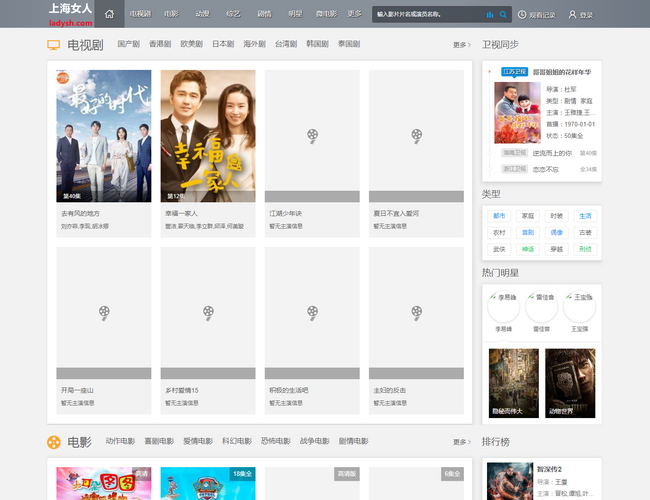Viewport: 650px width, 500px height.
Task: Select the 韩国剧 category link
Action: 318,45
